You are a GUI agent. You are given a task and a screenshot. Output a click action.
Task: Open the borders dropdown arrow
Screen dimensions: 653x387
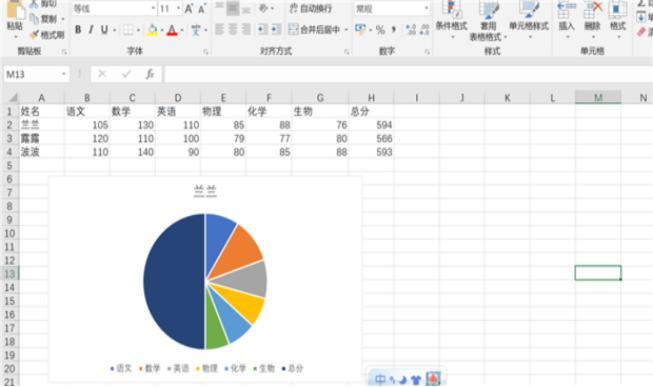click(x=139, y=30)
